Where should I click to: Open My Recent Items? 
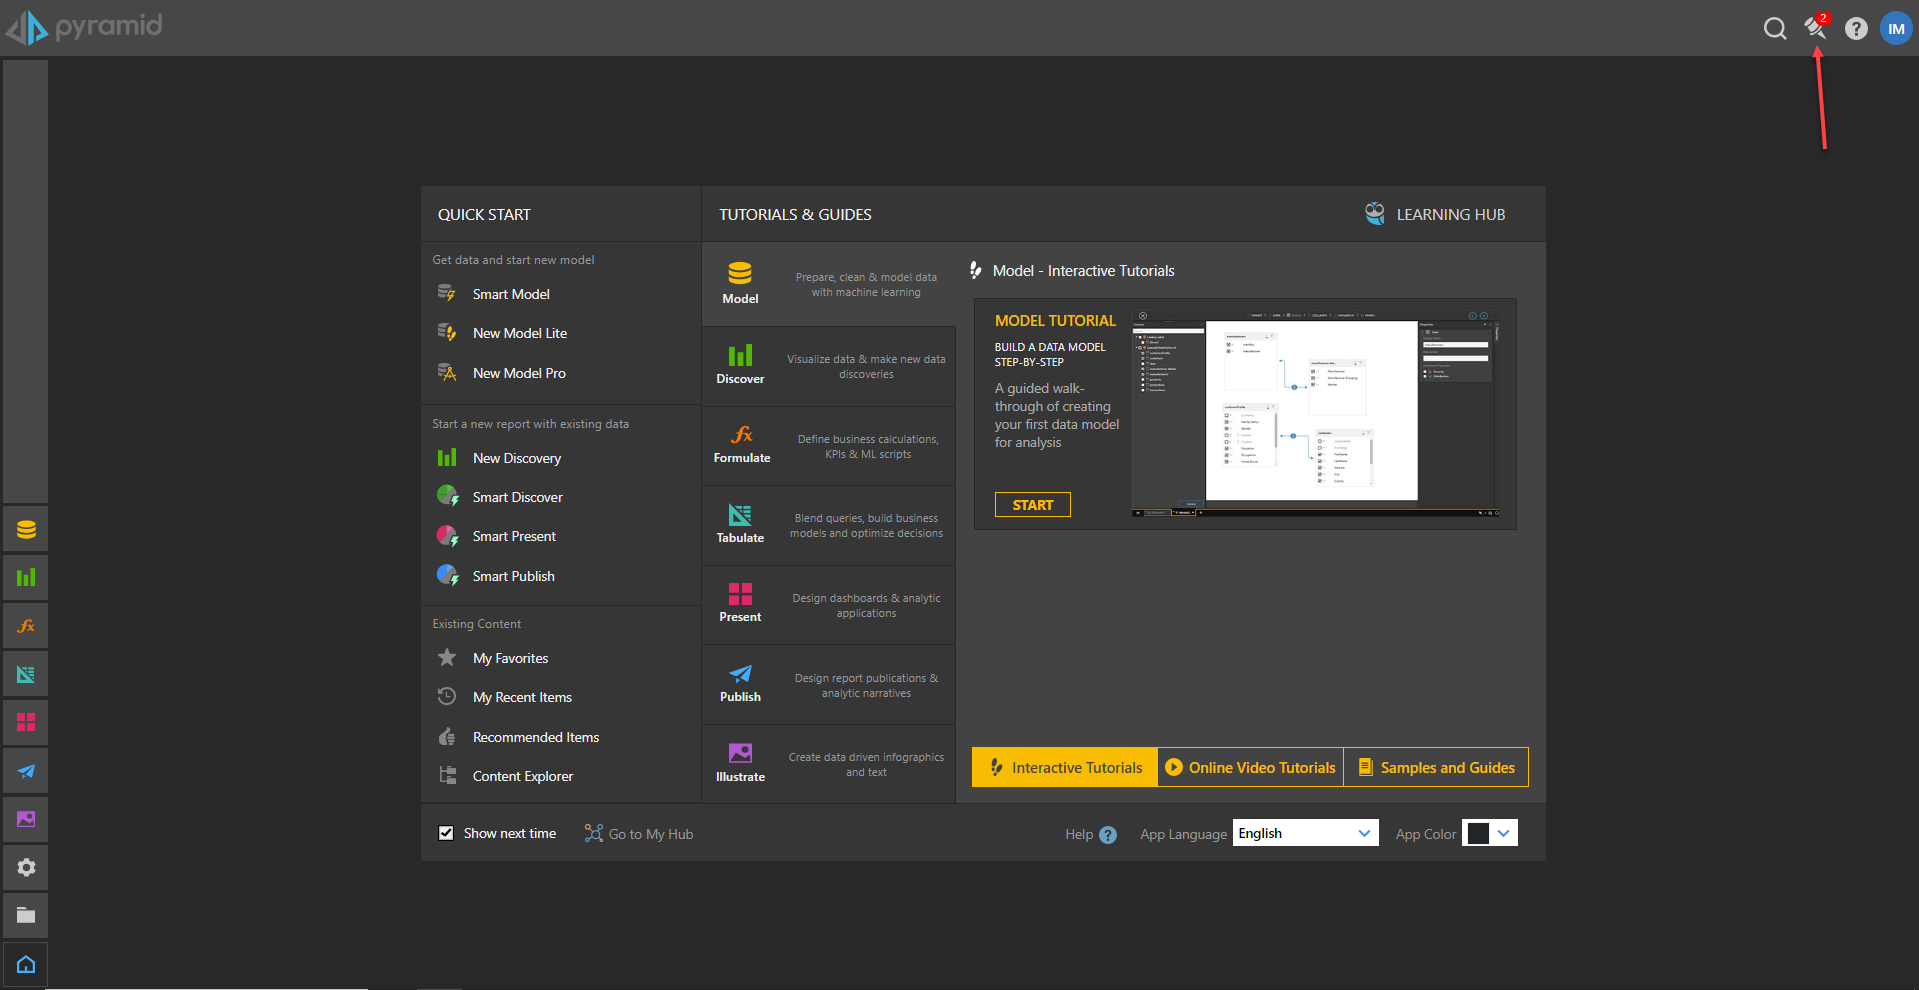pos(522,697)
